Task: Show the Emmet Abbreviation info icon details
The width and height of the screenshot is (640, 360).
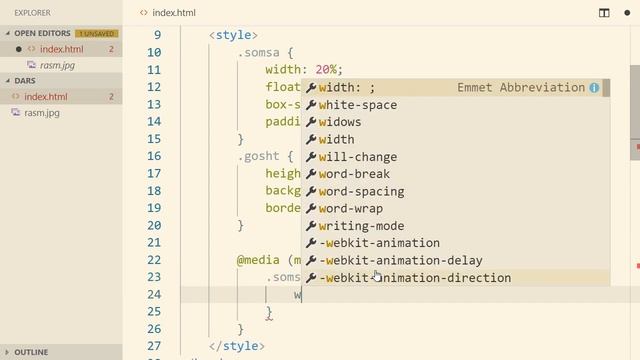Action: (594, 88)
